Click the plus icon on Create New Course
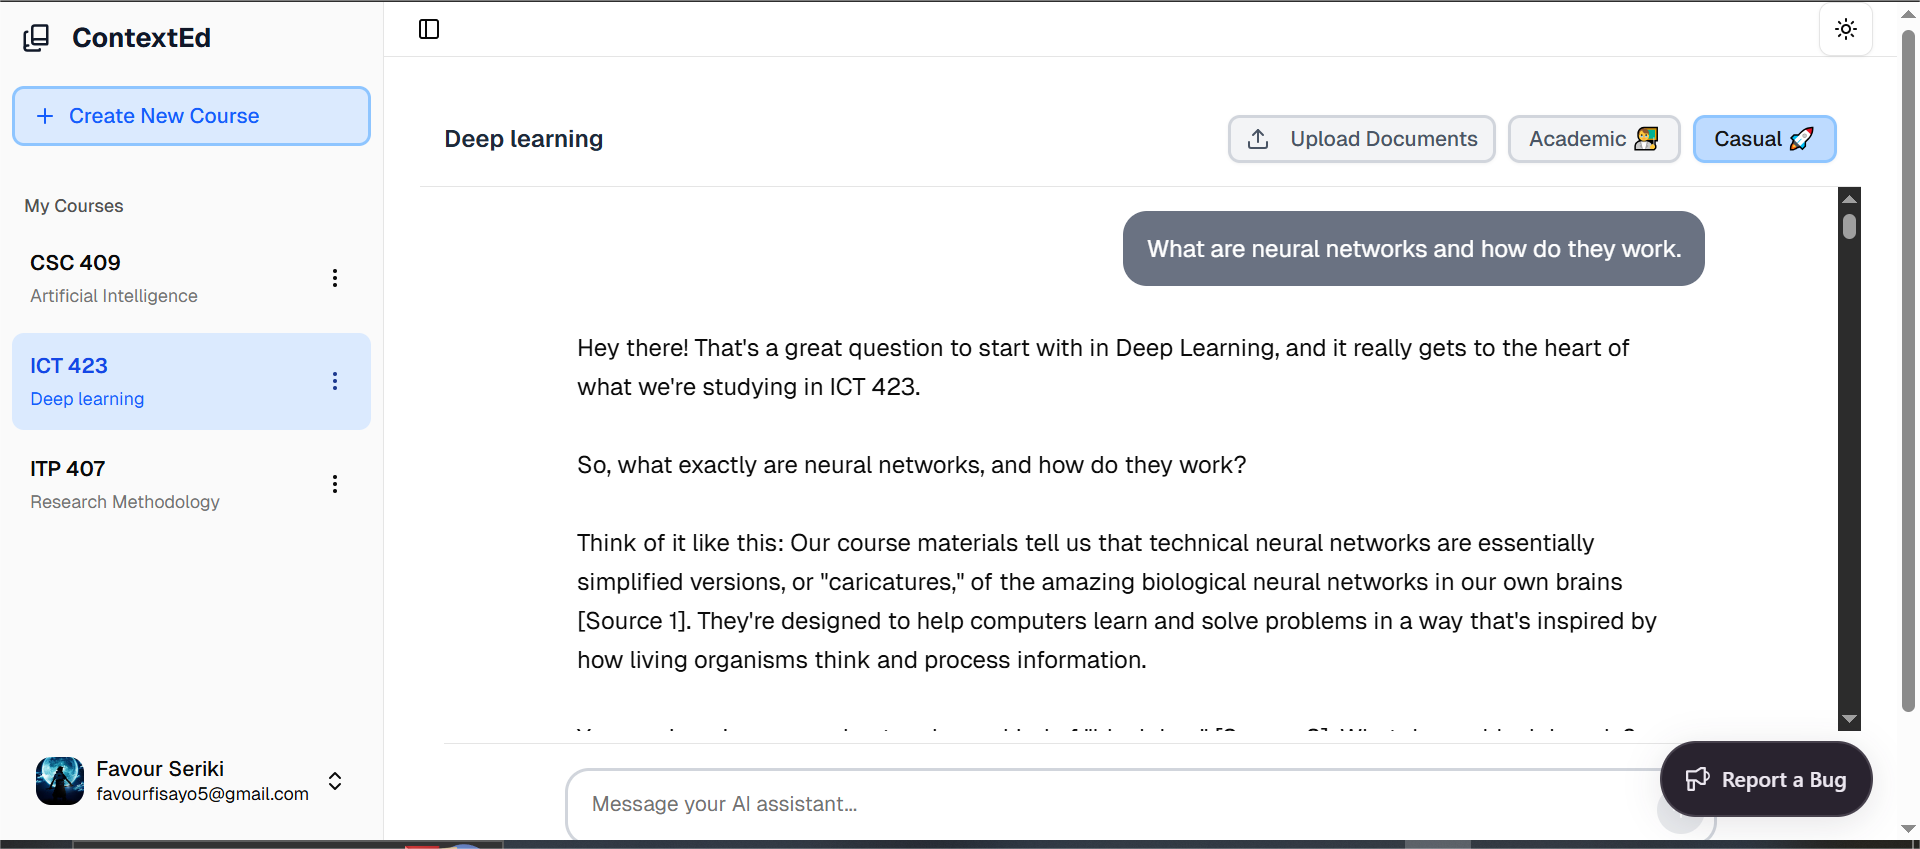 click(46, 115)
